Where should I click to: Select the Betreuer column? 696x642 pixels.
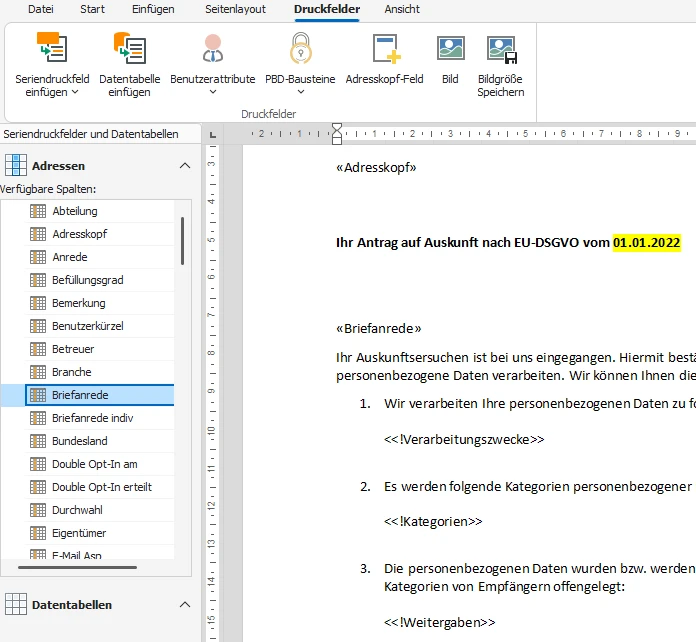(99, 349)
